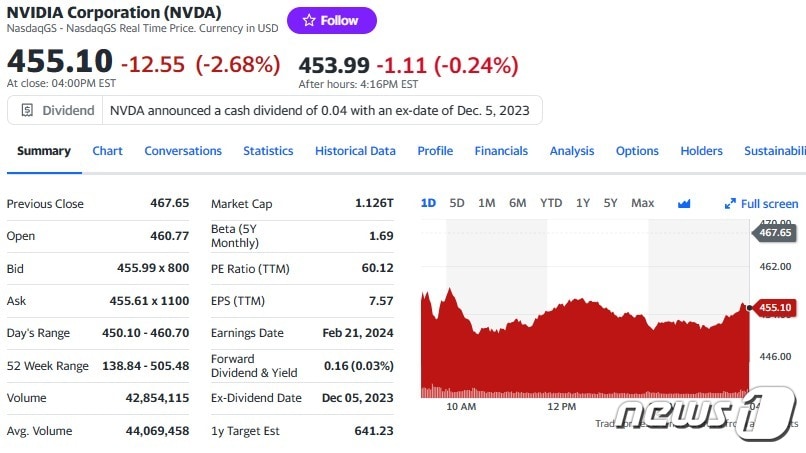806x453 pixels.
Task: Click the 455.10 current price marker
Action: pos(774,307)
